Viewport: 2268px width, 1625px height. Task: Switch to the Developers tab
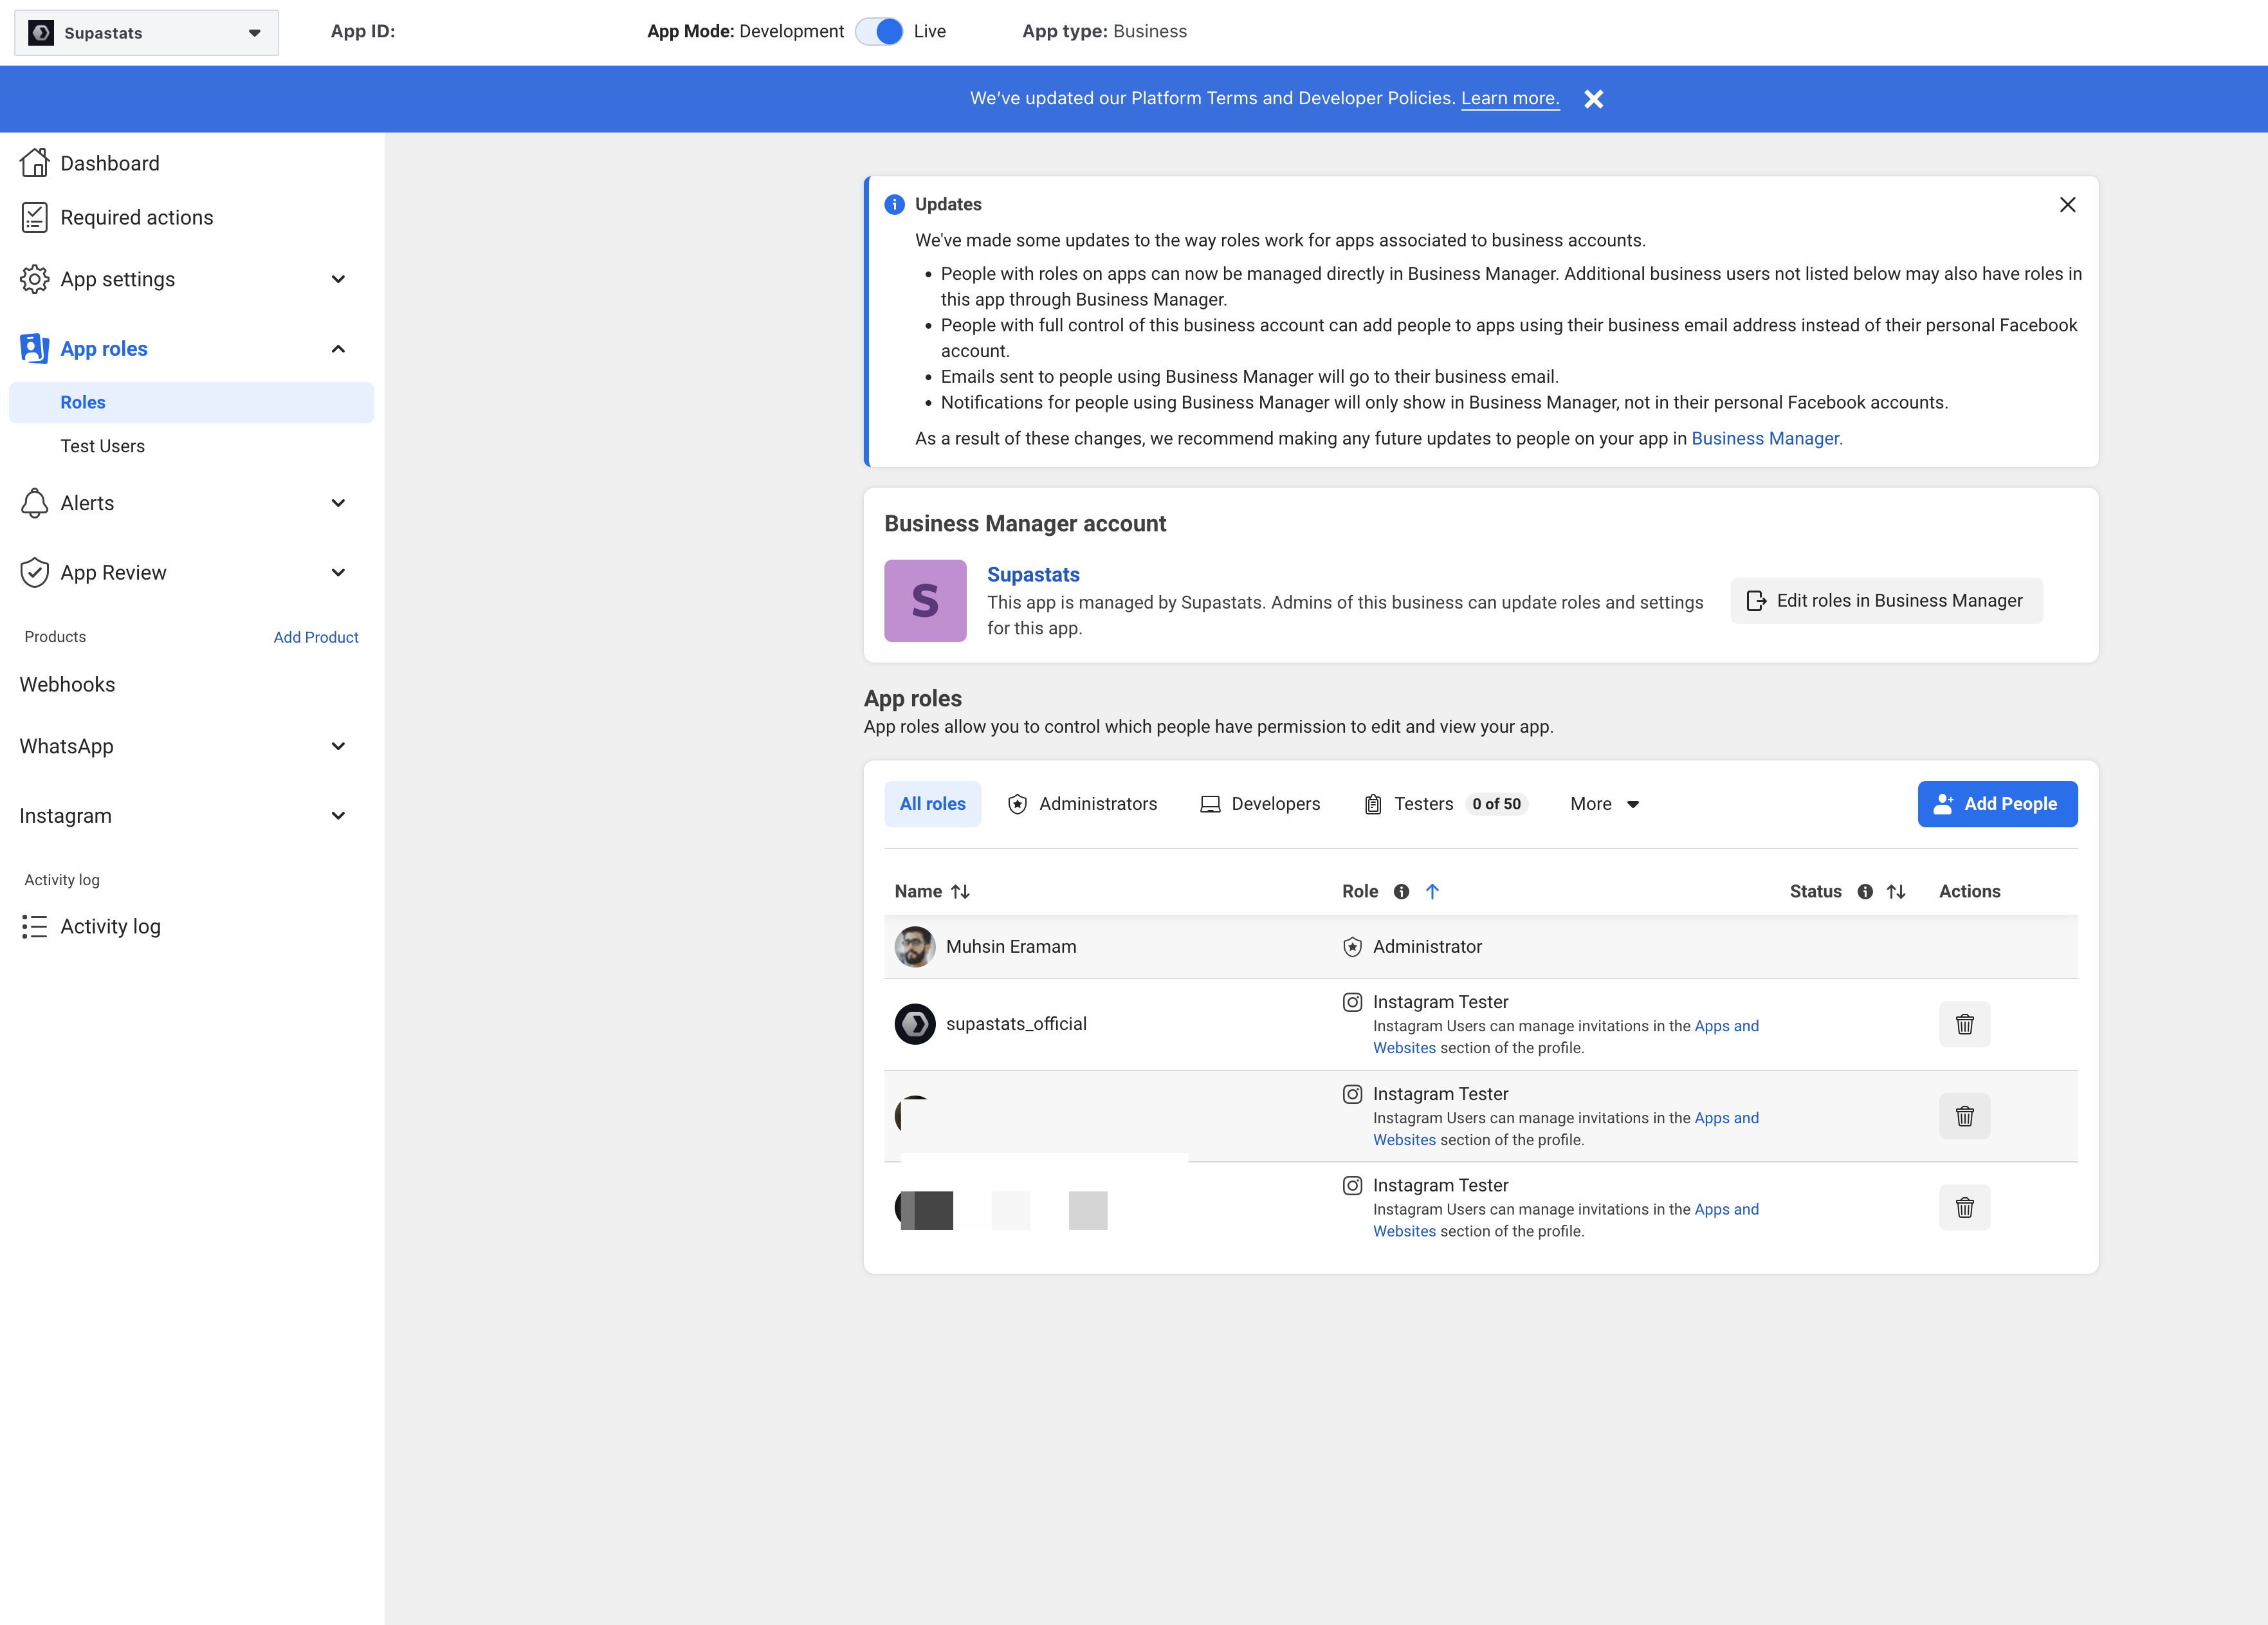pos(1260,804)
